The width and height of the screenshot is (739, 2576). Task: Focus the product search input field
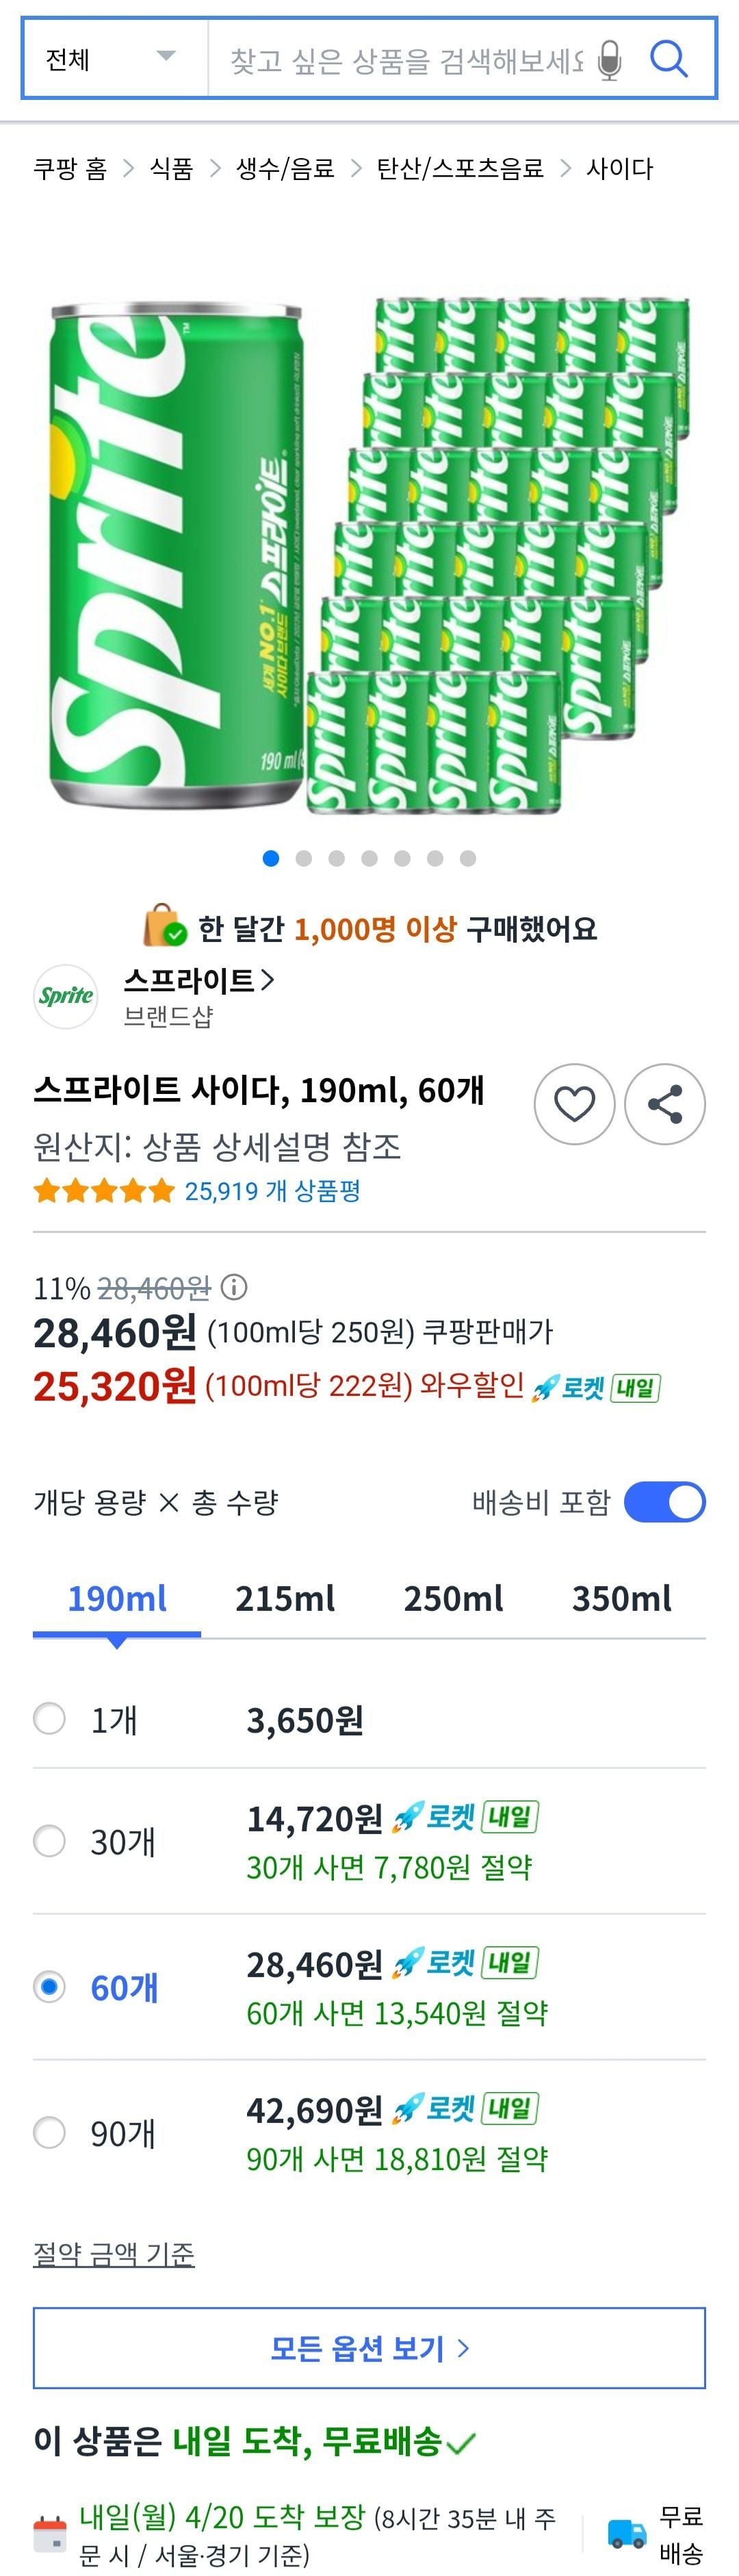tap(405, 60)
